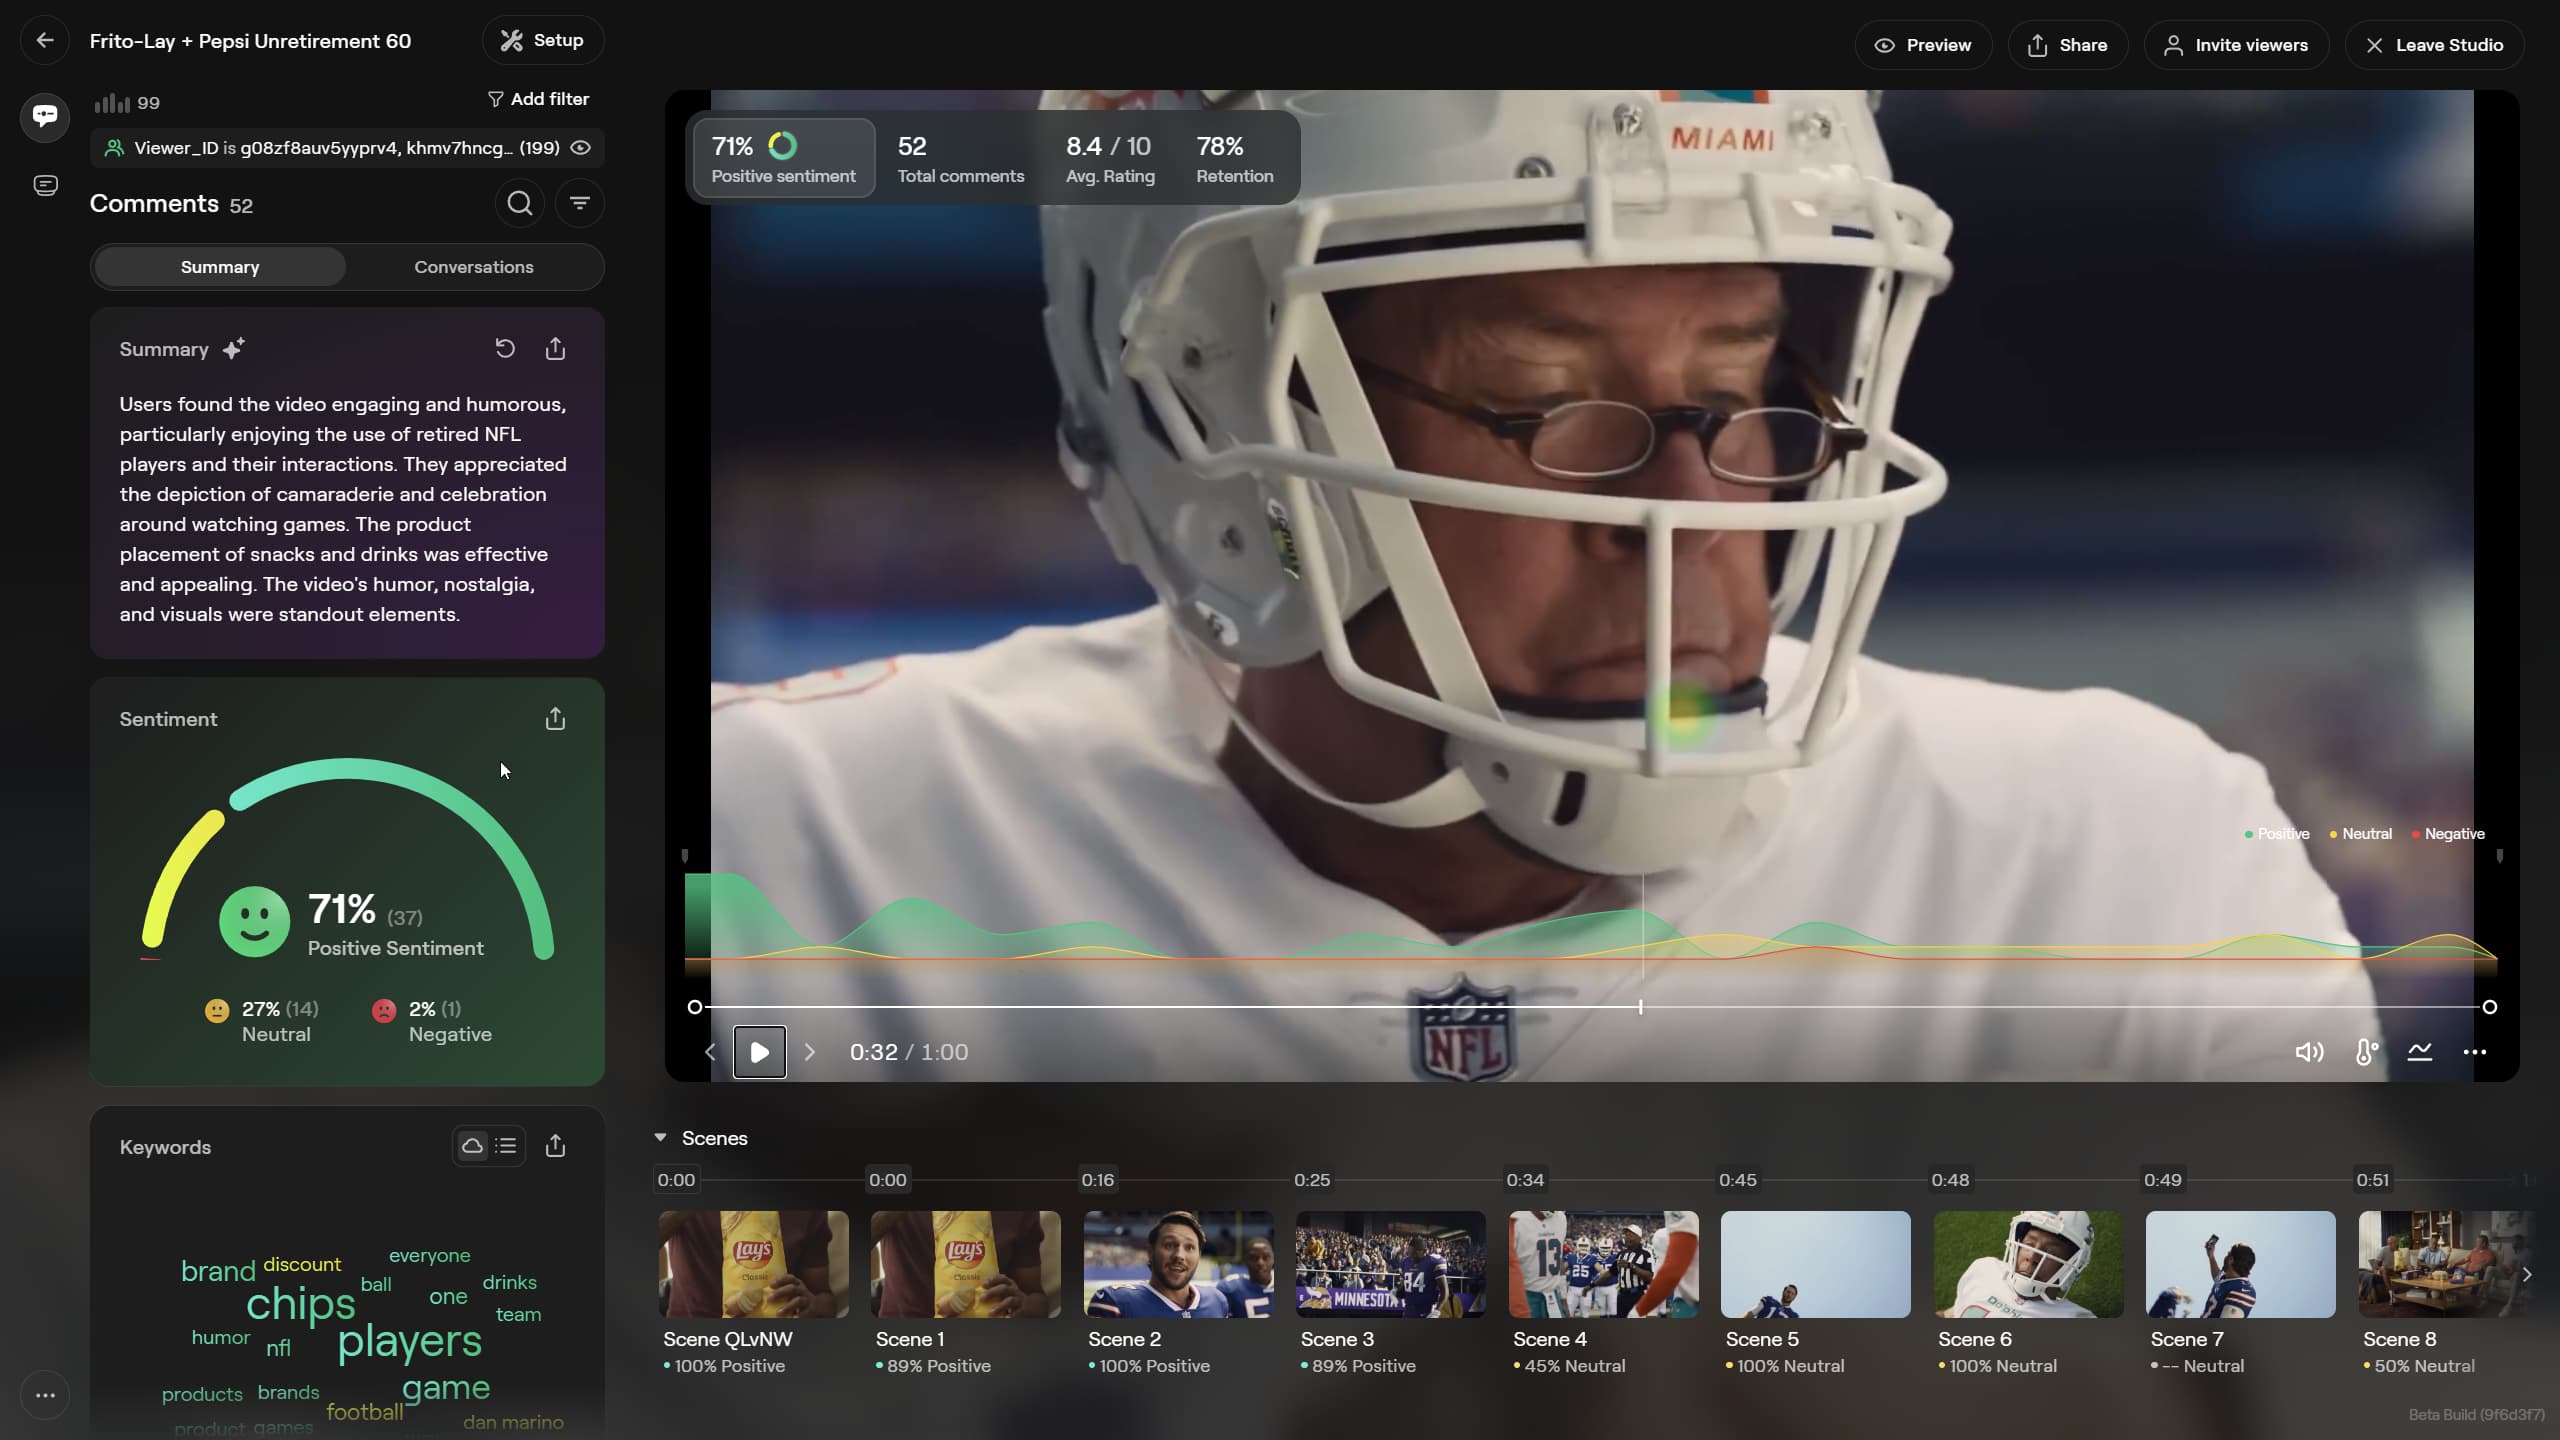Mute the video volume

click(x=2309, y=1052)
